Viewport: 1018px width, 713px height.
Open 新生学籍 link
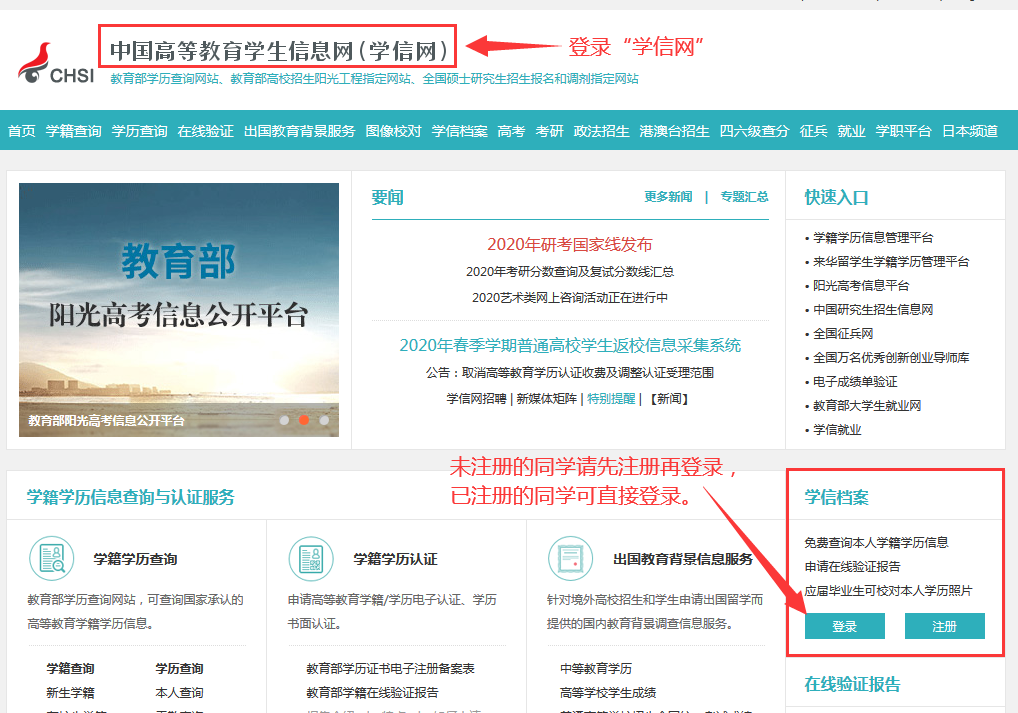pyautogui.click(x=70, y=692)
